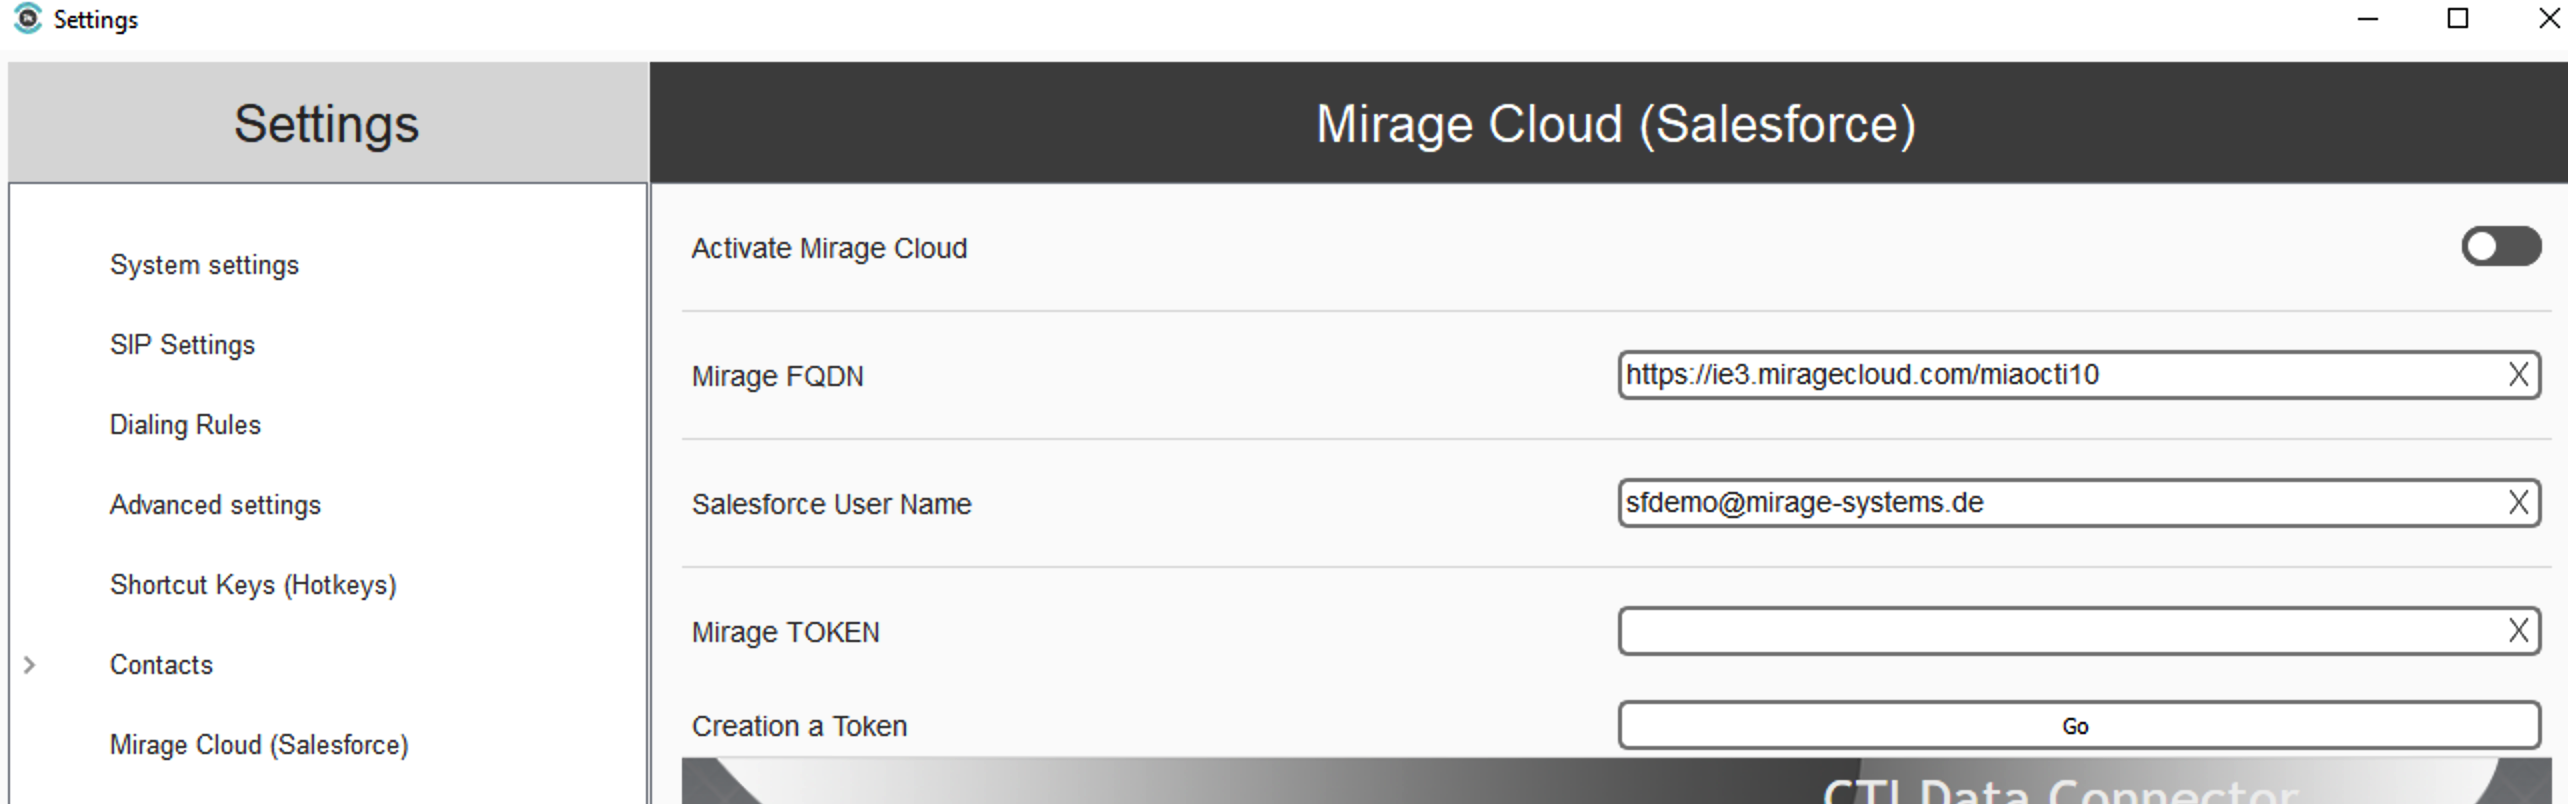
Task: Click the Mirage Cloud (Salesforce) page heading
Action: 1615,125
